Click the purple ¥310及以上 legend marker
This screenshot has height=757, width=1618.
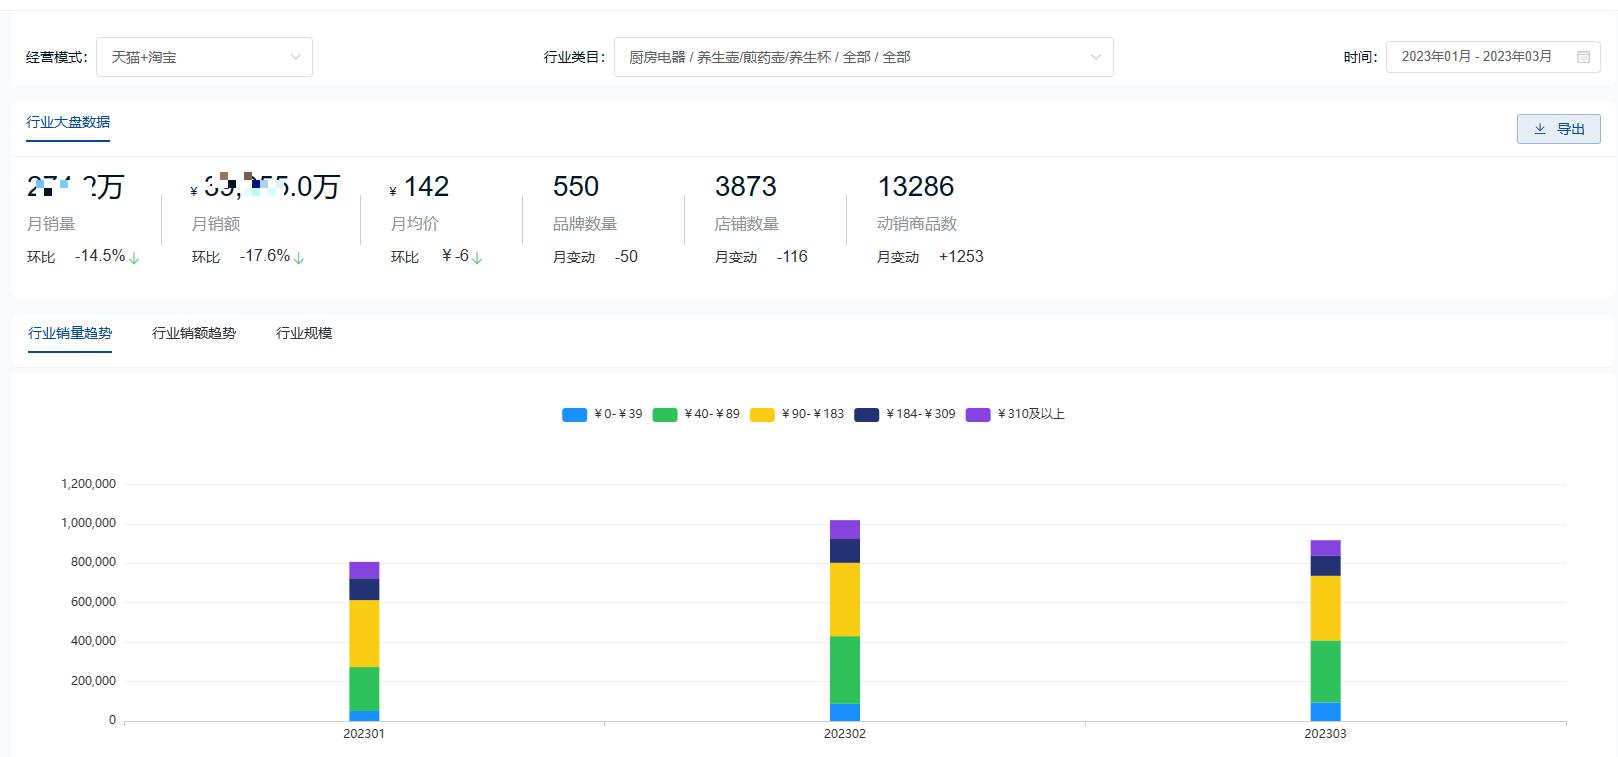978,415
